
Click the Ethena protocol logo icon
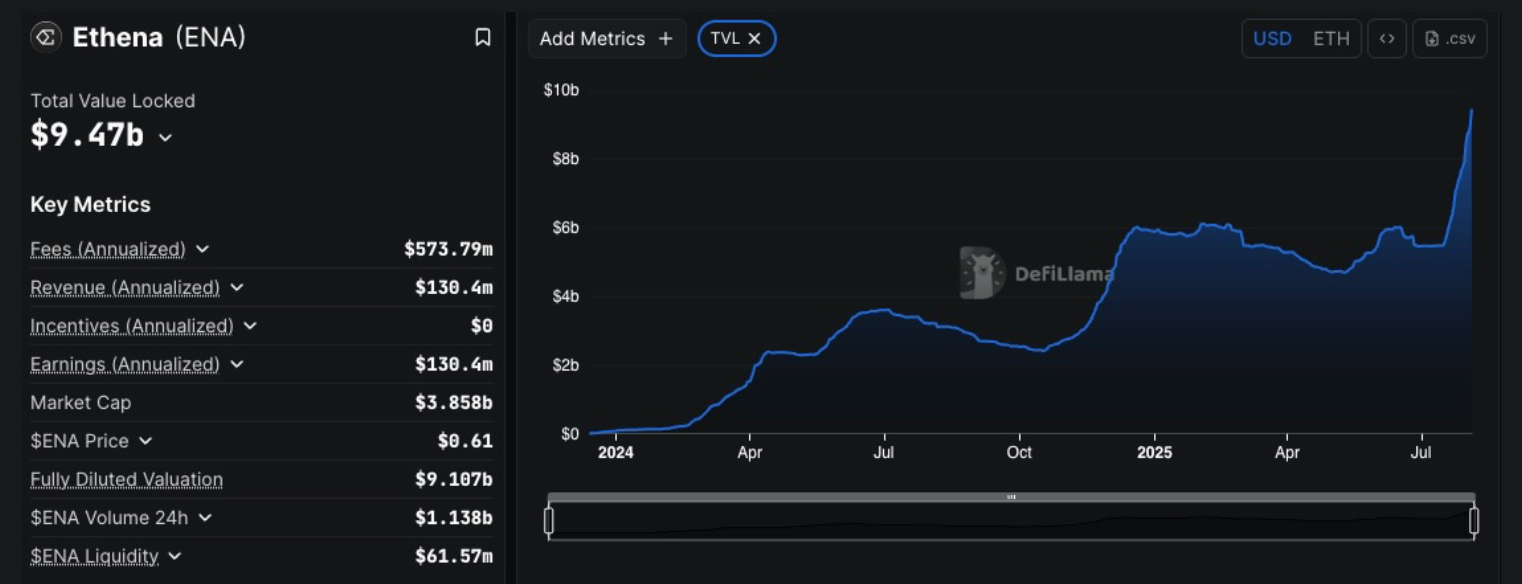point(46,38)
